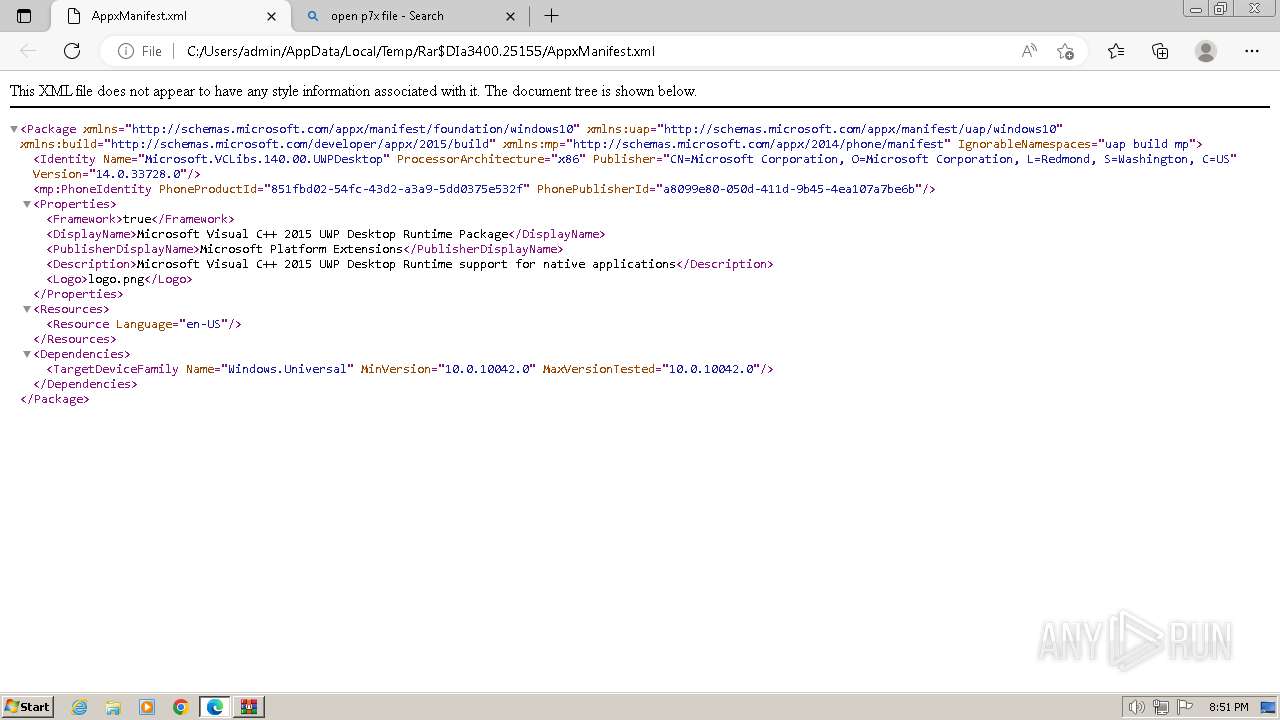Click the DisplayName runtime package text
The width and height of the screenshot is (1280, 720).
[325, 234]
